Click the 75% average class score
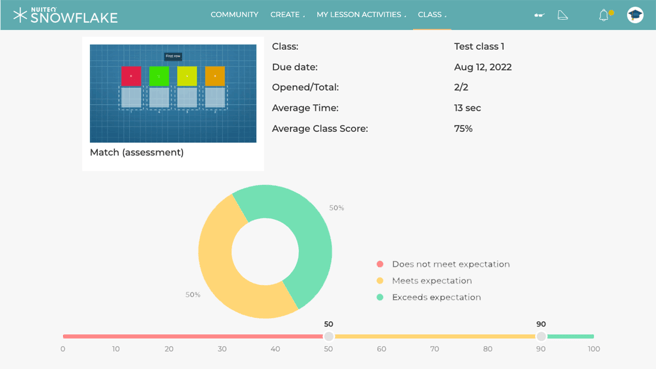This screenshot has width=656, height=369. tap(463, 128)
